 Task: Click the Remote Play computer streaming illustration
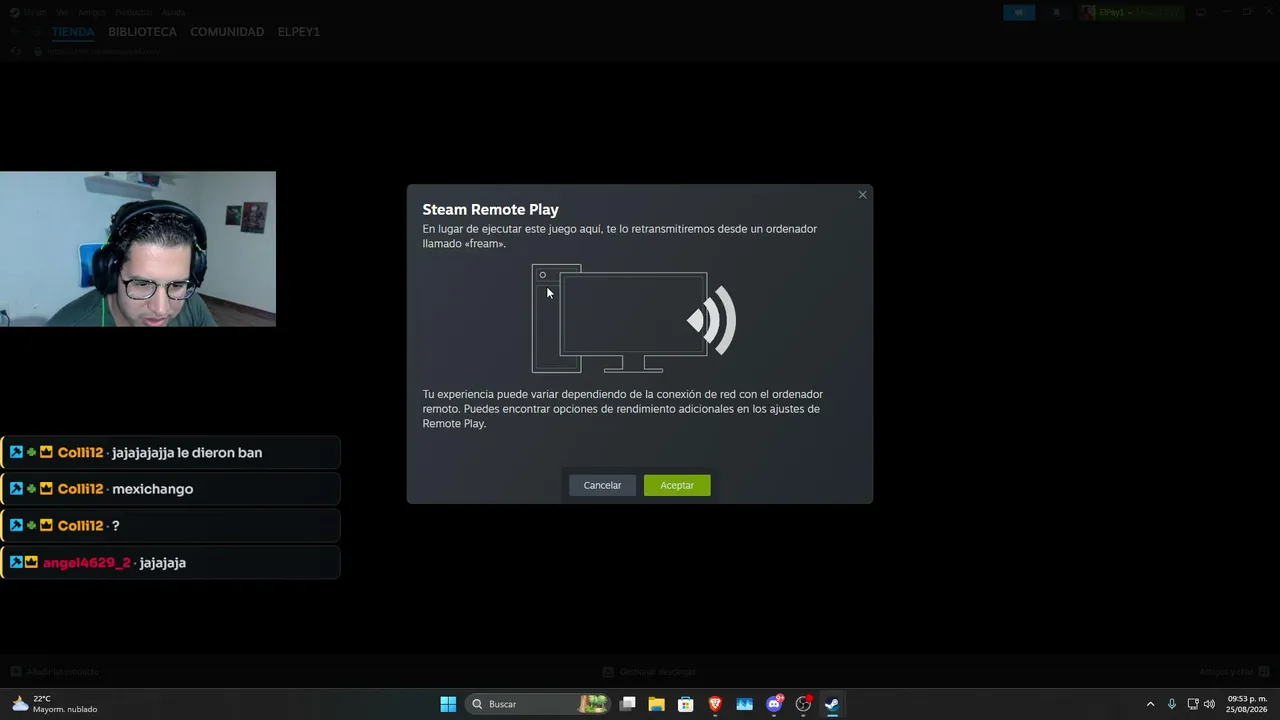point(634,318)
